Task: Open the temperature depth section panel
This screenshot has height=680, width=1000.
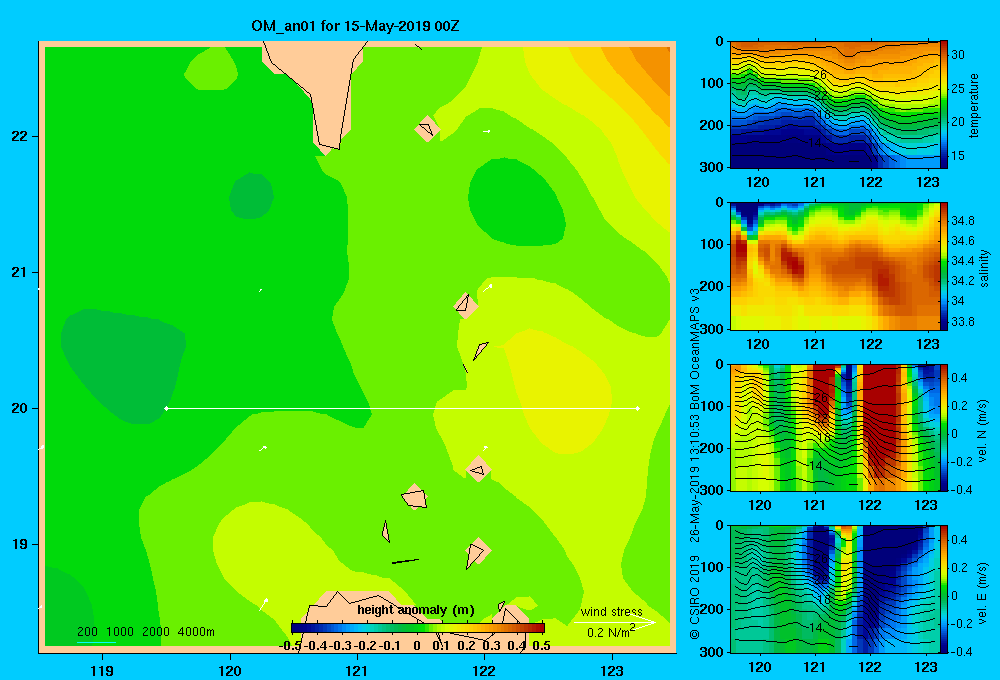Action: (835, 105)
